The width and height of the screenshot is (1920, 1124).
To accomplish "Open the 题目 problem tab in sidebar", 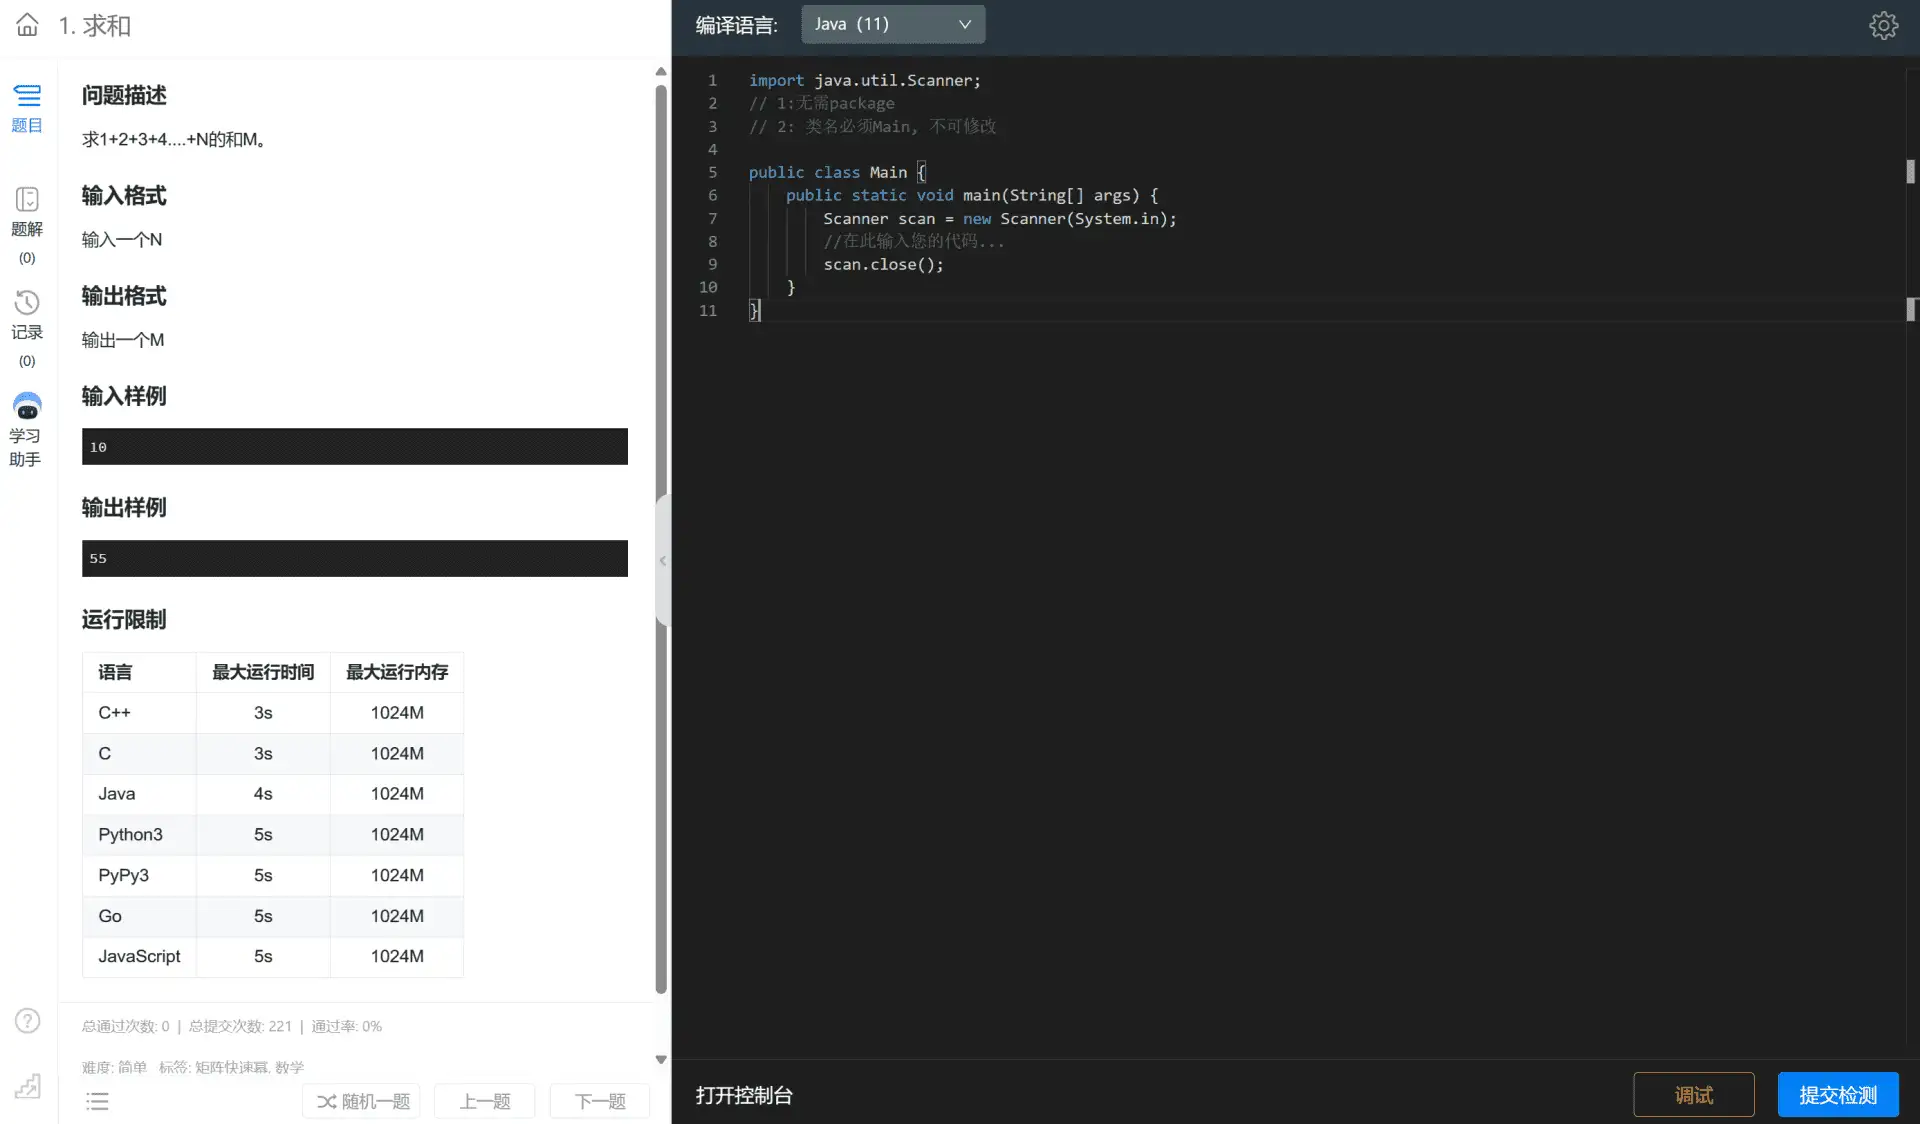I will coord(27,108).
